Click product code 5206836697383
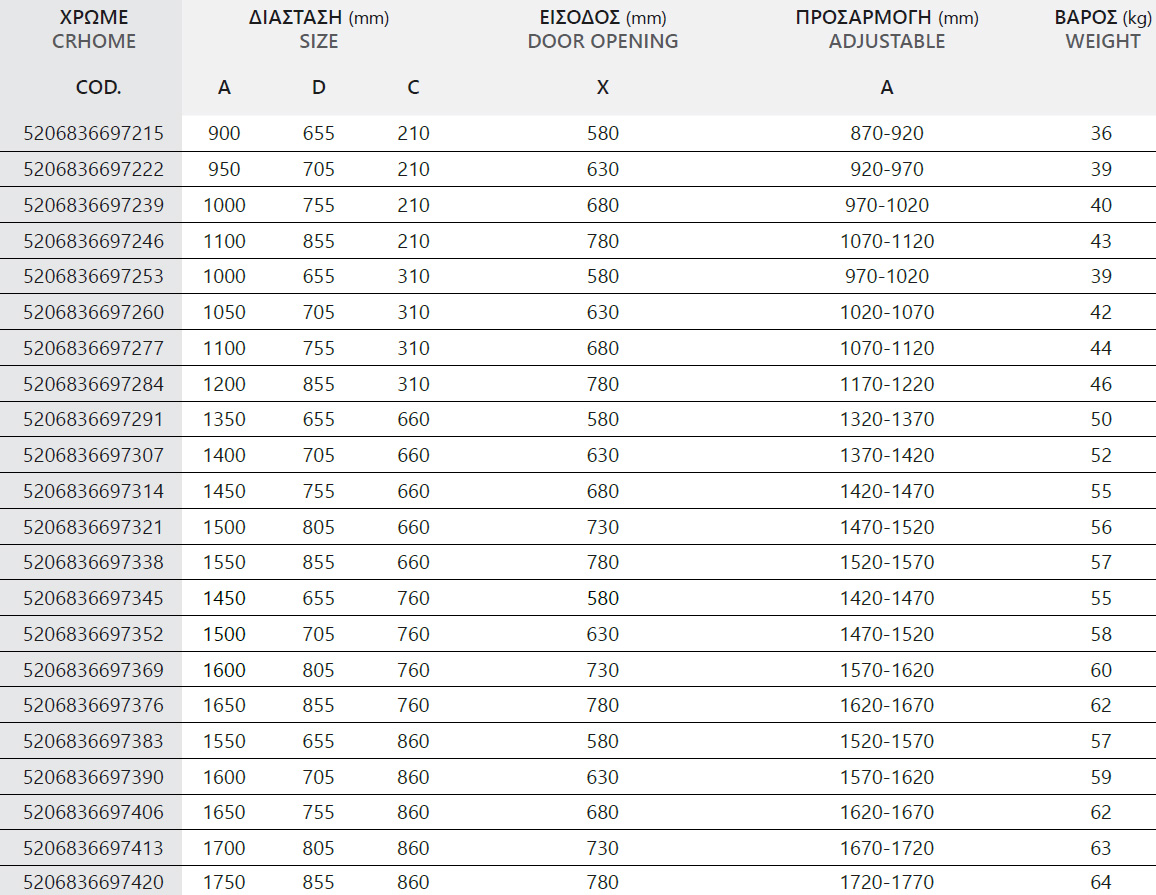 [94, 741]
